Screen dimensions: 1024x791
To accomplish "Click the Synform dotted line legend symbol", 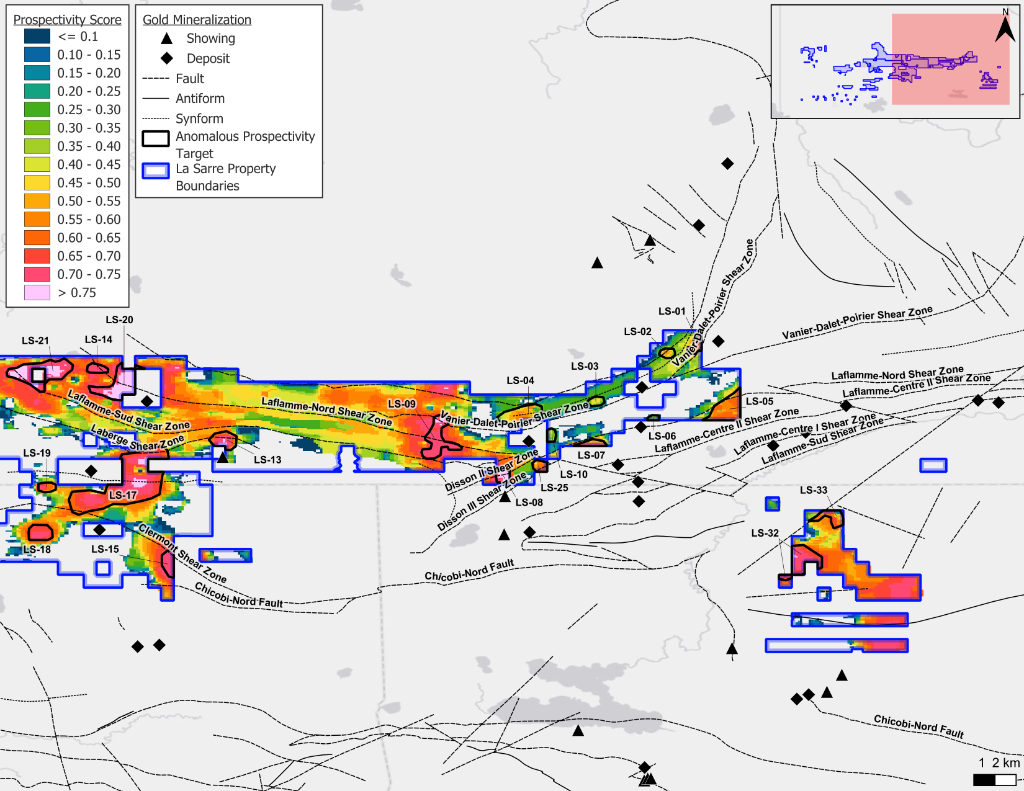I will 155,118.
